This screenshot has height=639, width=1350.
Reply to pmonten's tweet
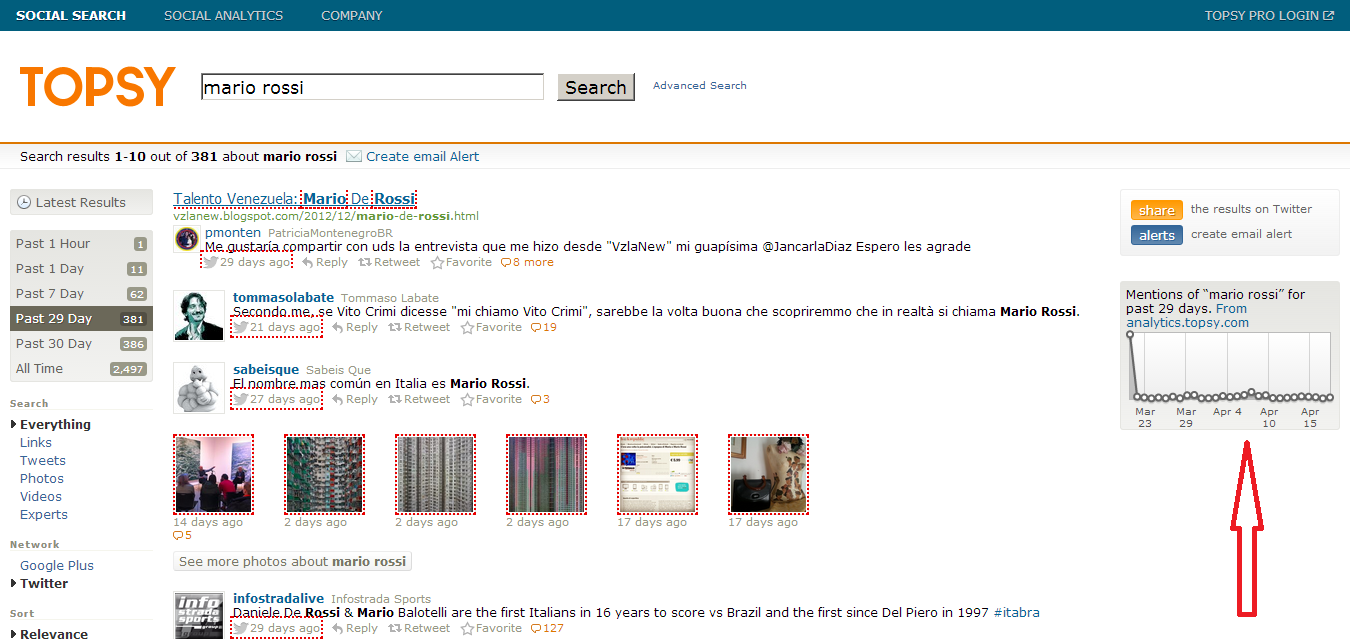pyautogui.click(x=325, y=262)
